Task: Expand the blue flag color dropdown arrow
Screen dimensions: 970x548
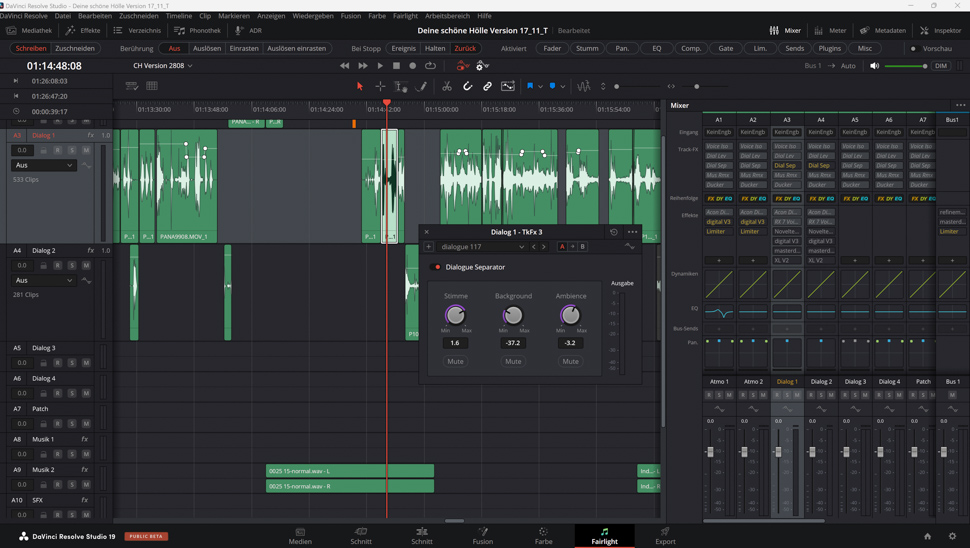Action: click(x=540, y=87)
